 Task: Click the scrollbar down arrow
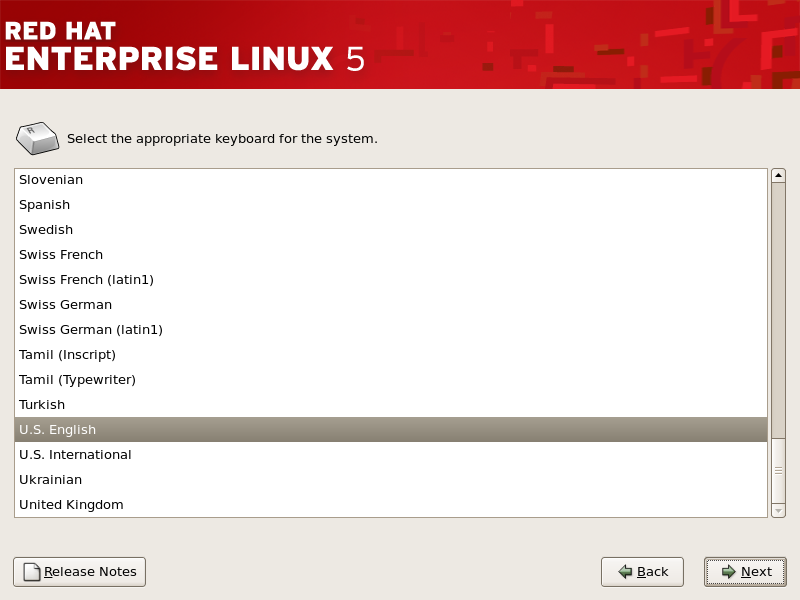[x=778, y=508]
